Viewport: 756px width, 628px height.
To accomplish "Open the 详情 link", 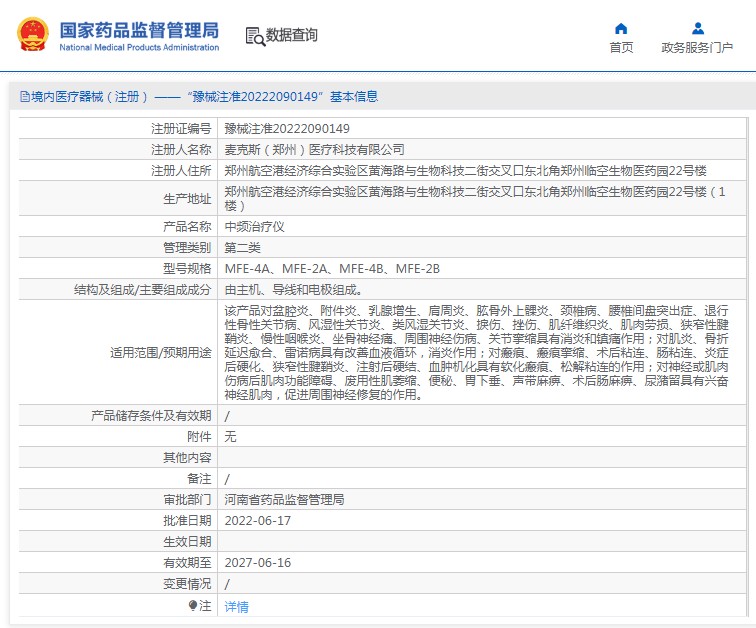I will tap(236, 606).
